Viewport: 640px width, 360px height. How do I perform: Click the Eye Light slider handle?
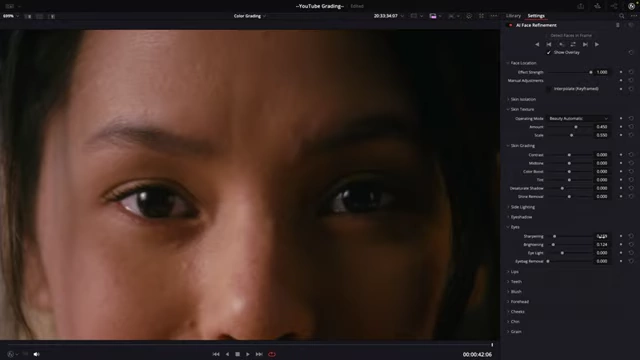point(562,253)
